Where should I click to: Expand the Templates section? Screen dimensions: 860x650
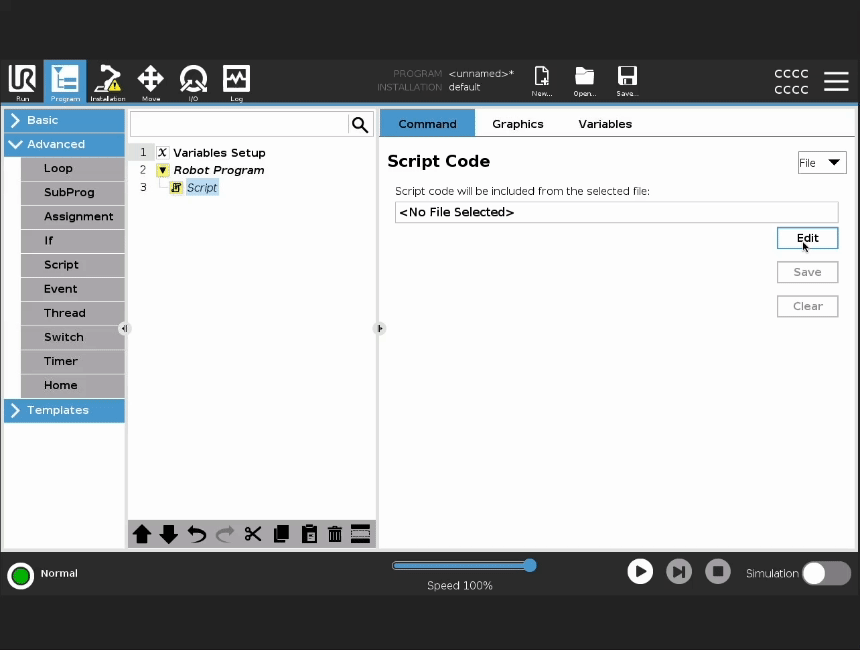64,410
